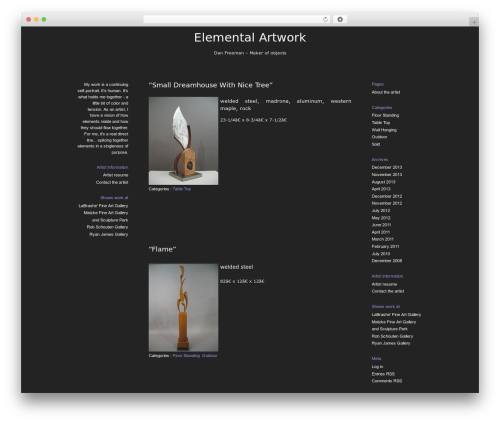Click the Dan Freeman – Maker of objects tagline

pos(250,53)
